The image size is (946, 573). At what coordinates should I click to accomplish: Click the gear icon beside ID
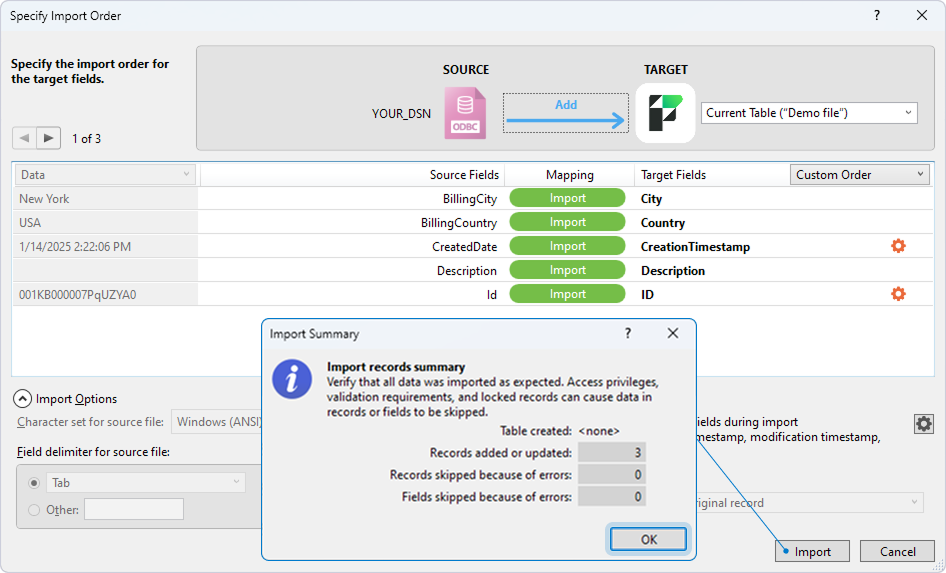[898, 294]
